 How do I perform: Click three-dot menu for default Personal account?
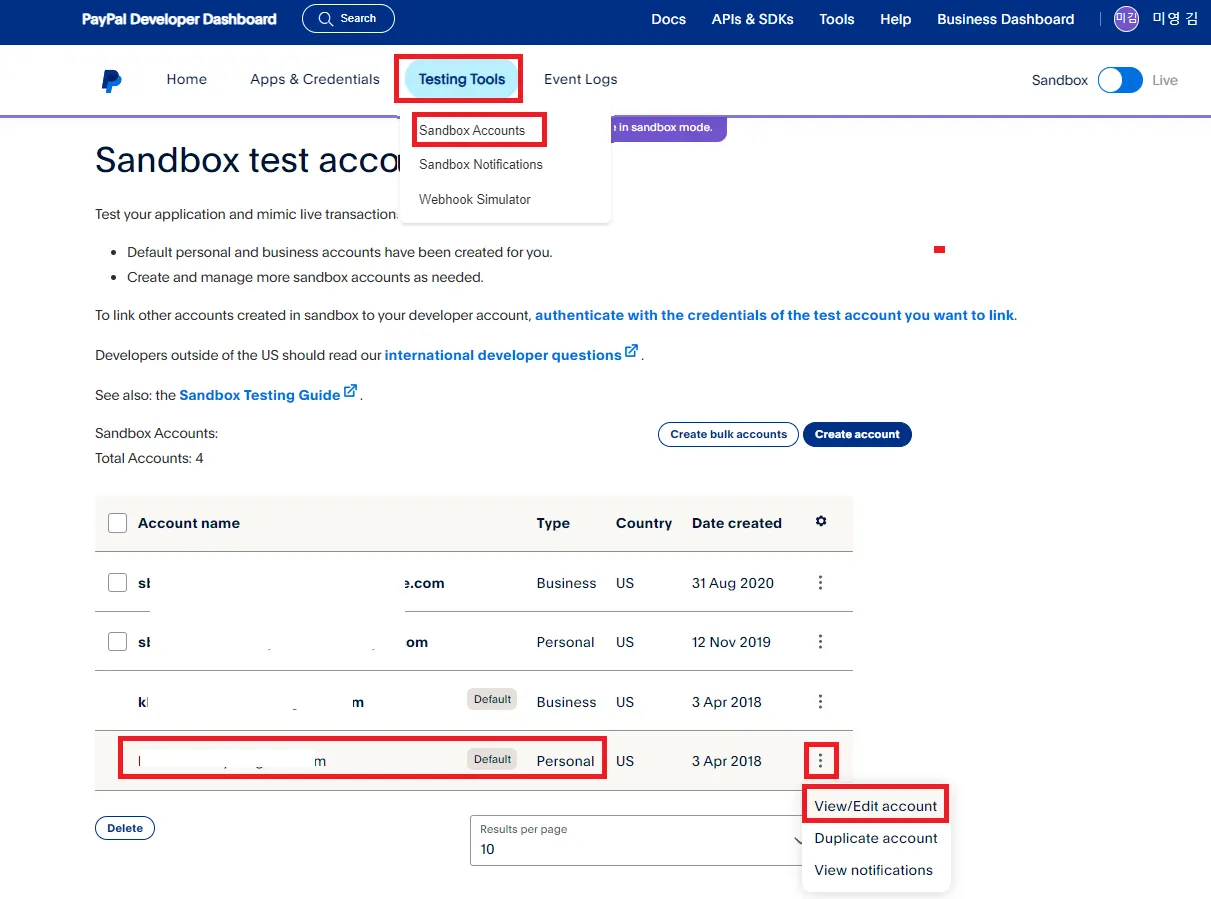coord(820,761)
